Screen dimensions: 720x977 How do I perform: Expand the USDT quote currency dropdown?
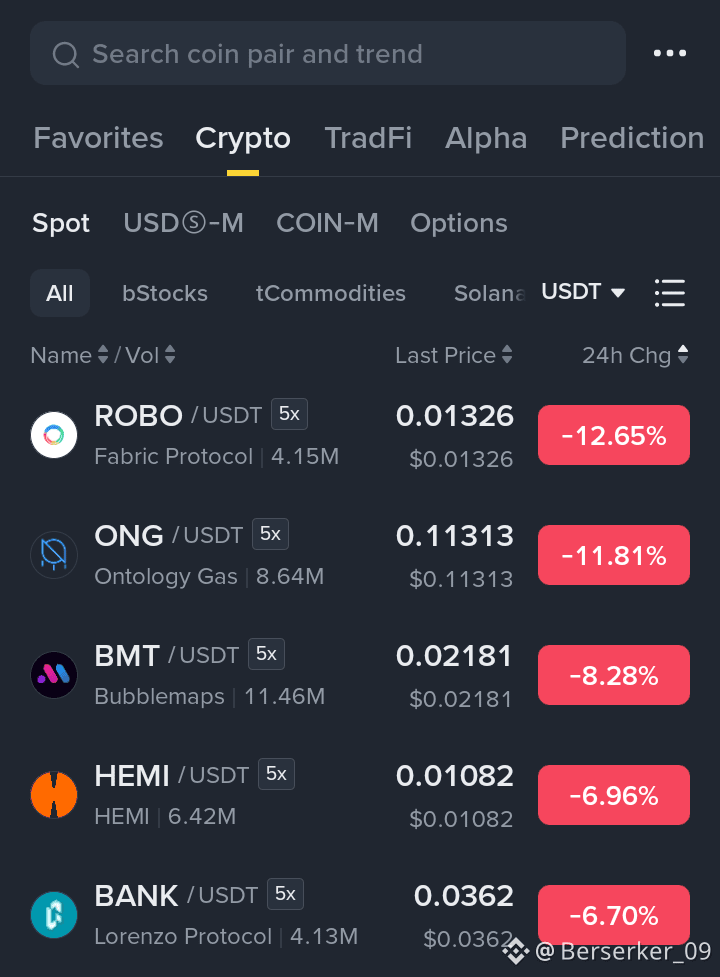583,292
